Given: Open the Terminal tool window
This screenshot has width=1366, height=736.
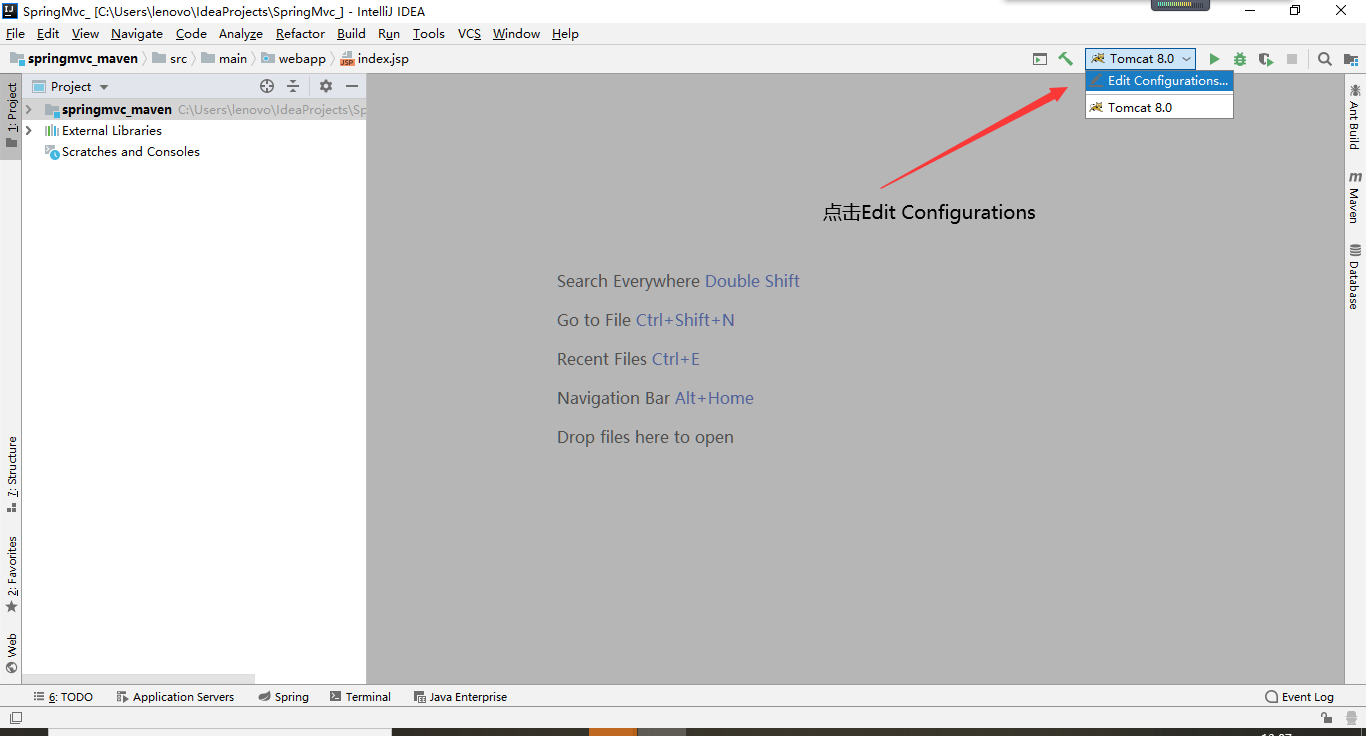Looking at the screenshot, I should 361,697.
